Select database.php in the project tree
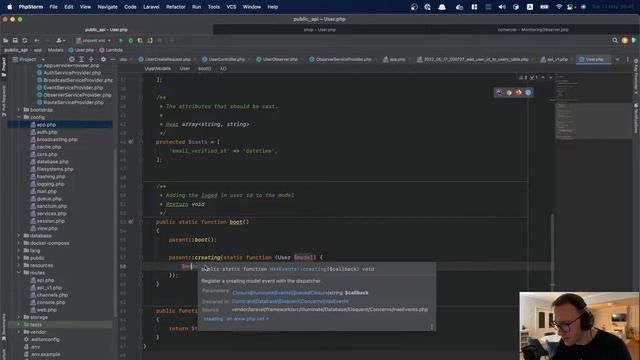This screenshot has width=640, height=360. [52, 162]
